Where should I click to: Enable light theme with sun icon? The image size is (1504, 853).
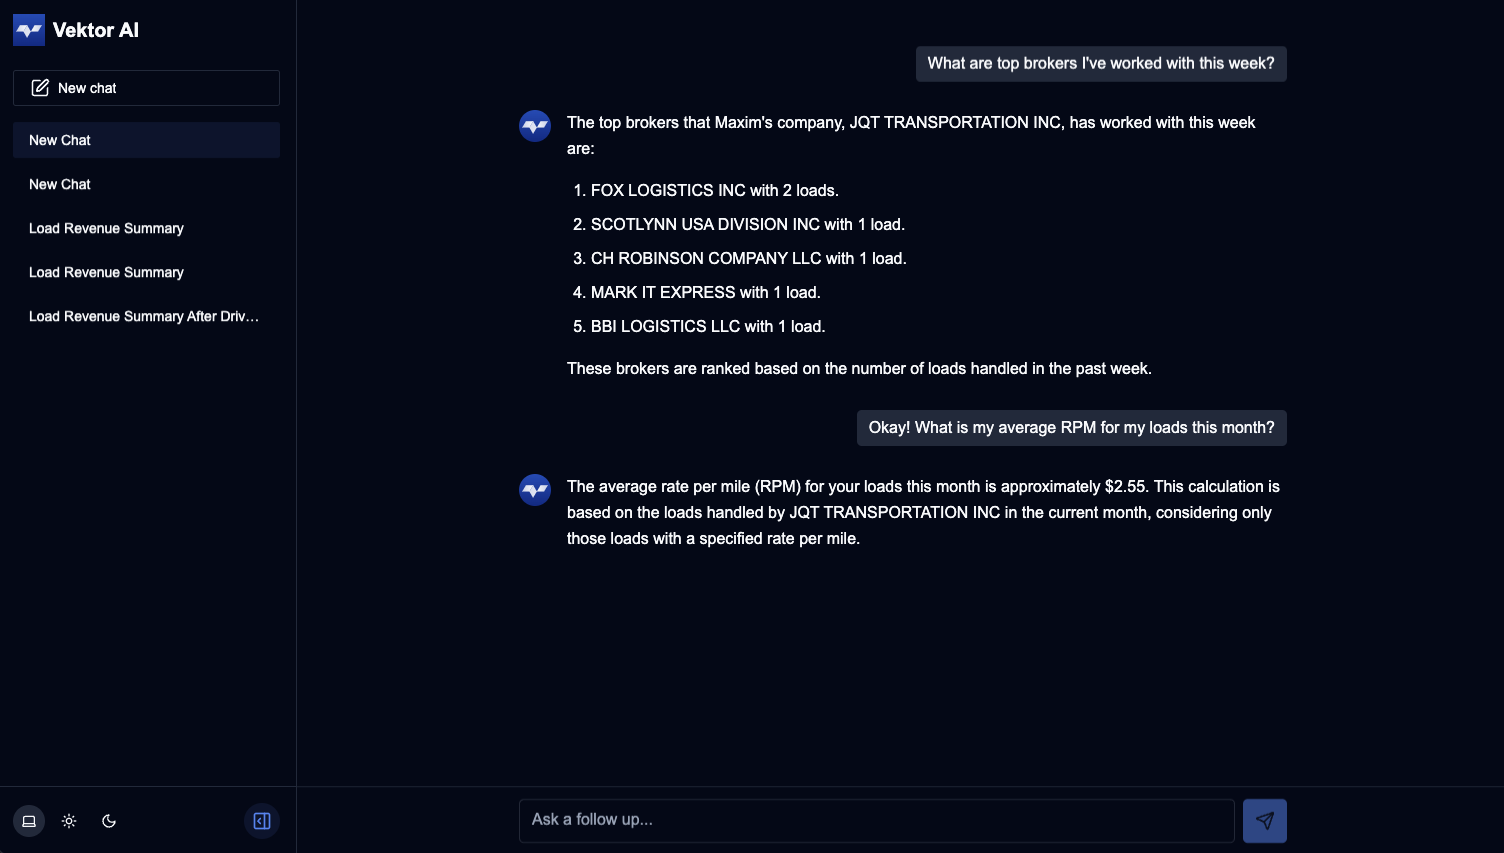(69, 821)
